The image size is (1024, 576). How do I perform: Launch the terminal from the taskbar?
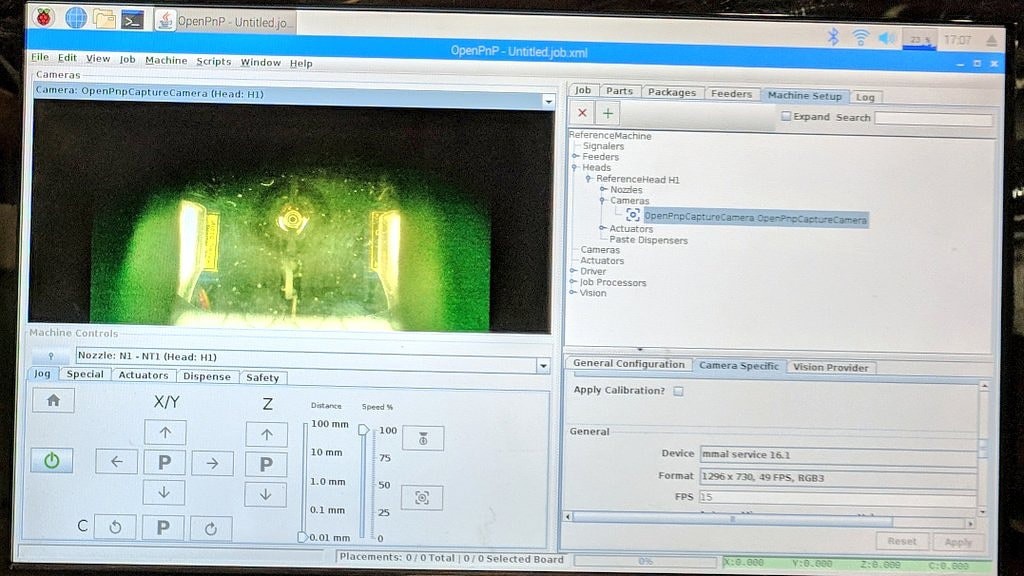point(133,20)
